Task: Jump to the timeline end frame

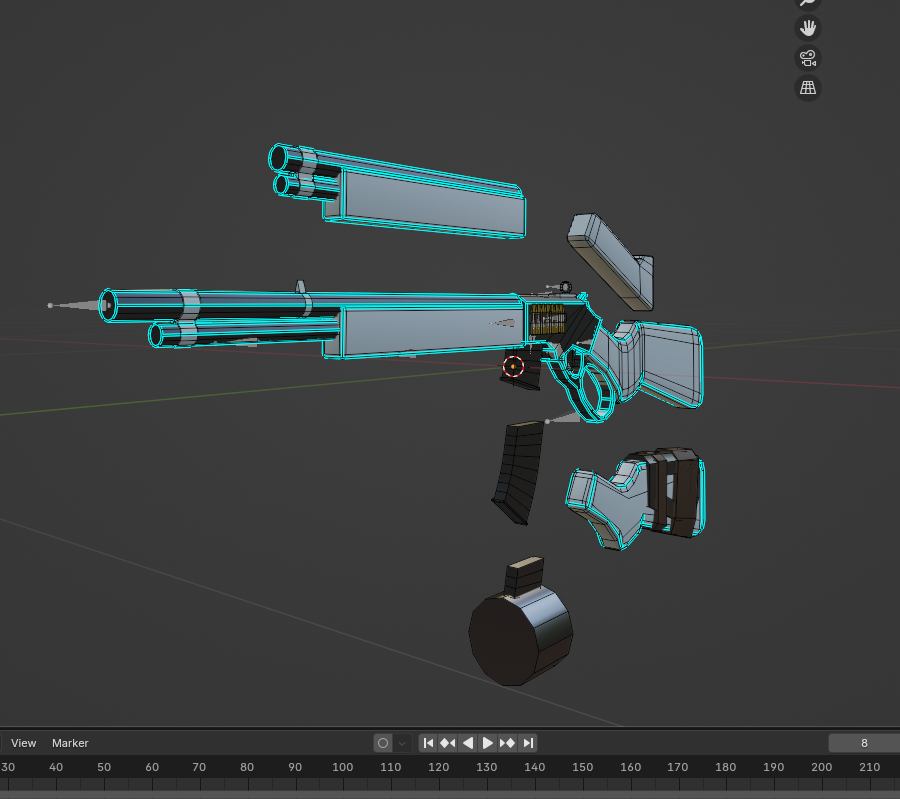Action: point(528,743)
